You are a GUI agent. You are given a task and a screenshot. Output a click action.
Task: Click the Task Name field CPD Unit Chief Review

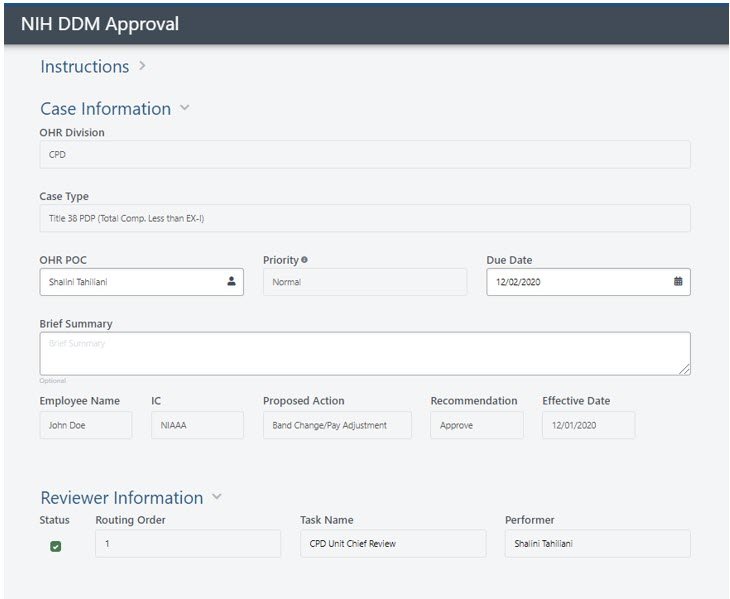point(393,544)
